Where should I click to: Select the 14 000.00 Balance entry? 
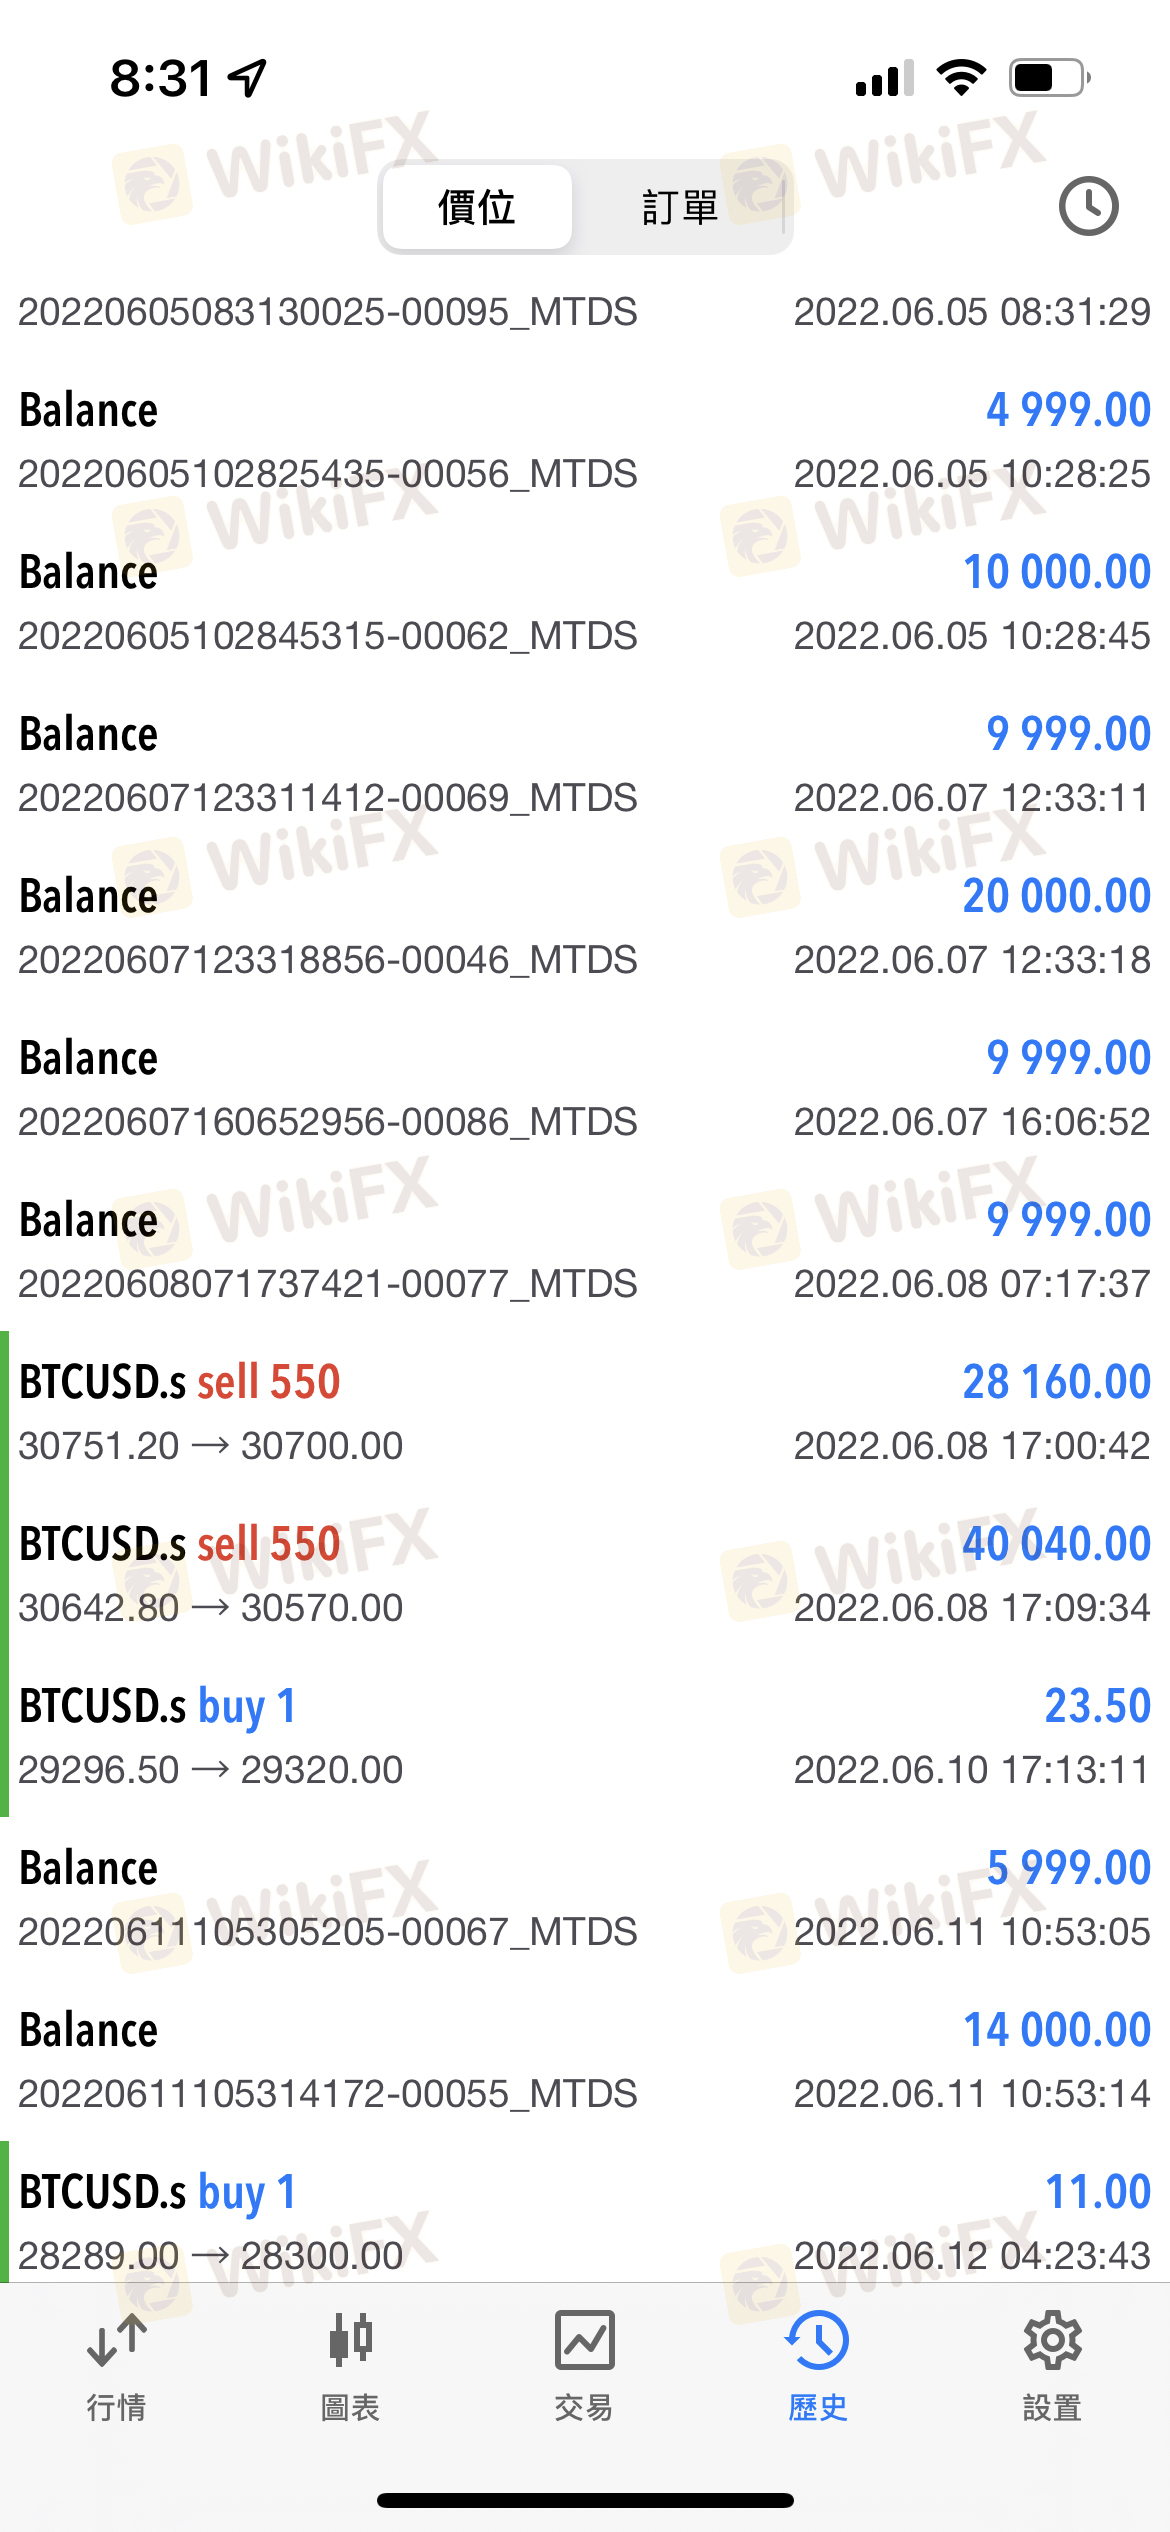click(x=585, y=2060)
